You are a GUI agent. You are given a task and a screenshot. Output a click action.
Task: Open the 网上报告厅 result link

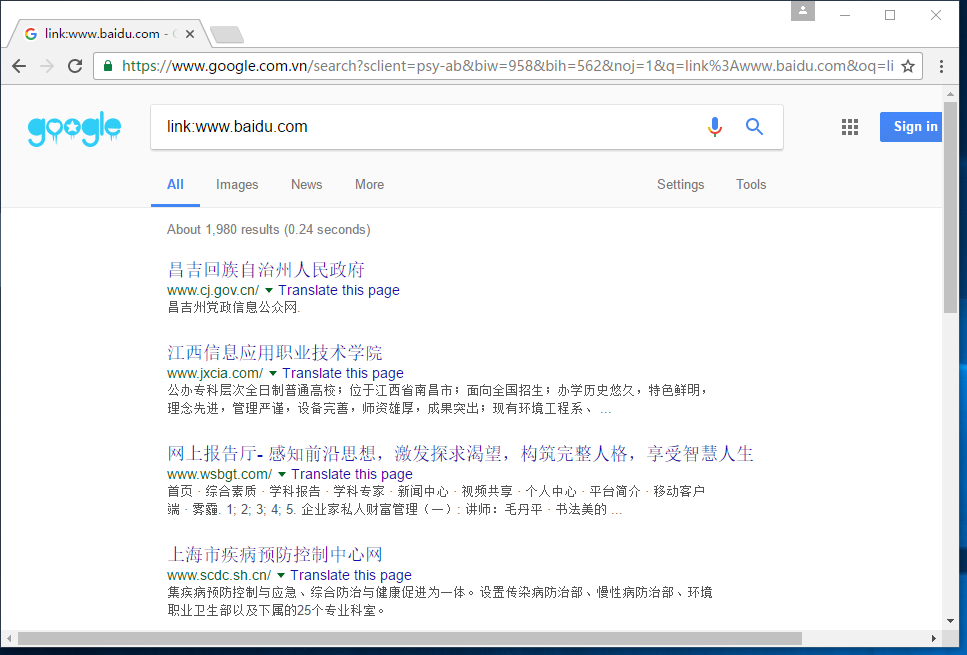pos(460,454)
